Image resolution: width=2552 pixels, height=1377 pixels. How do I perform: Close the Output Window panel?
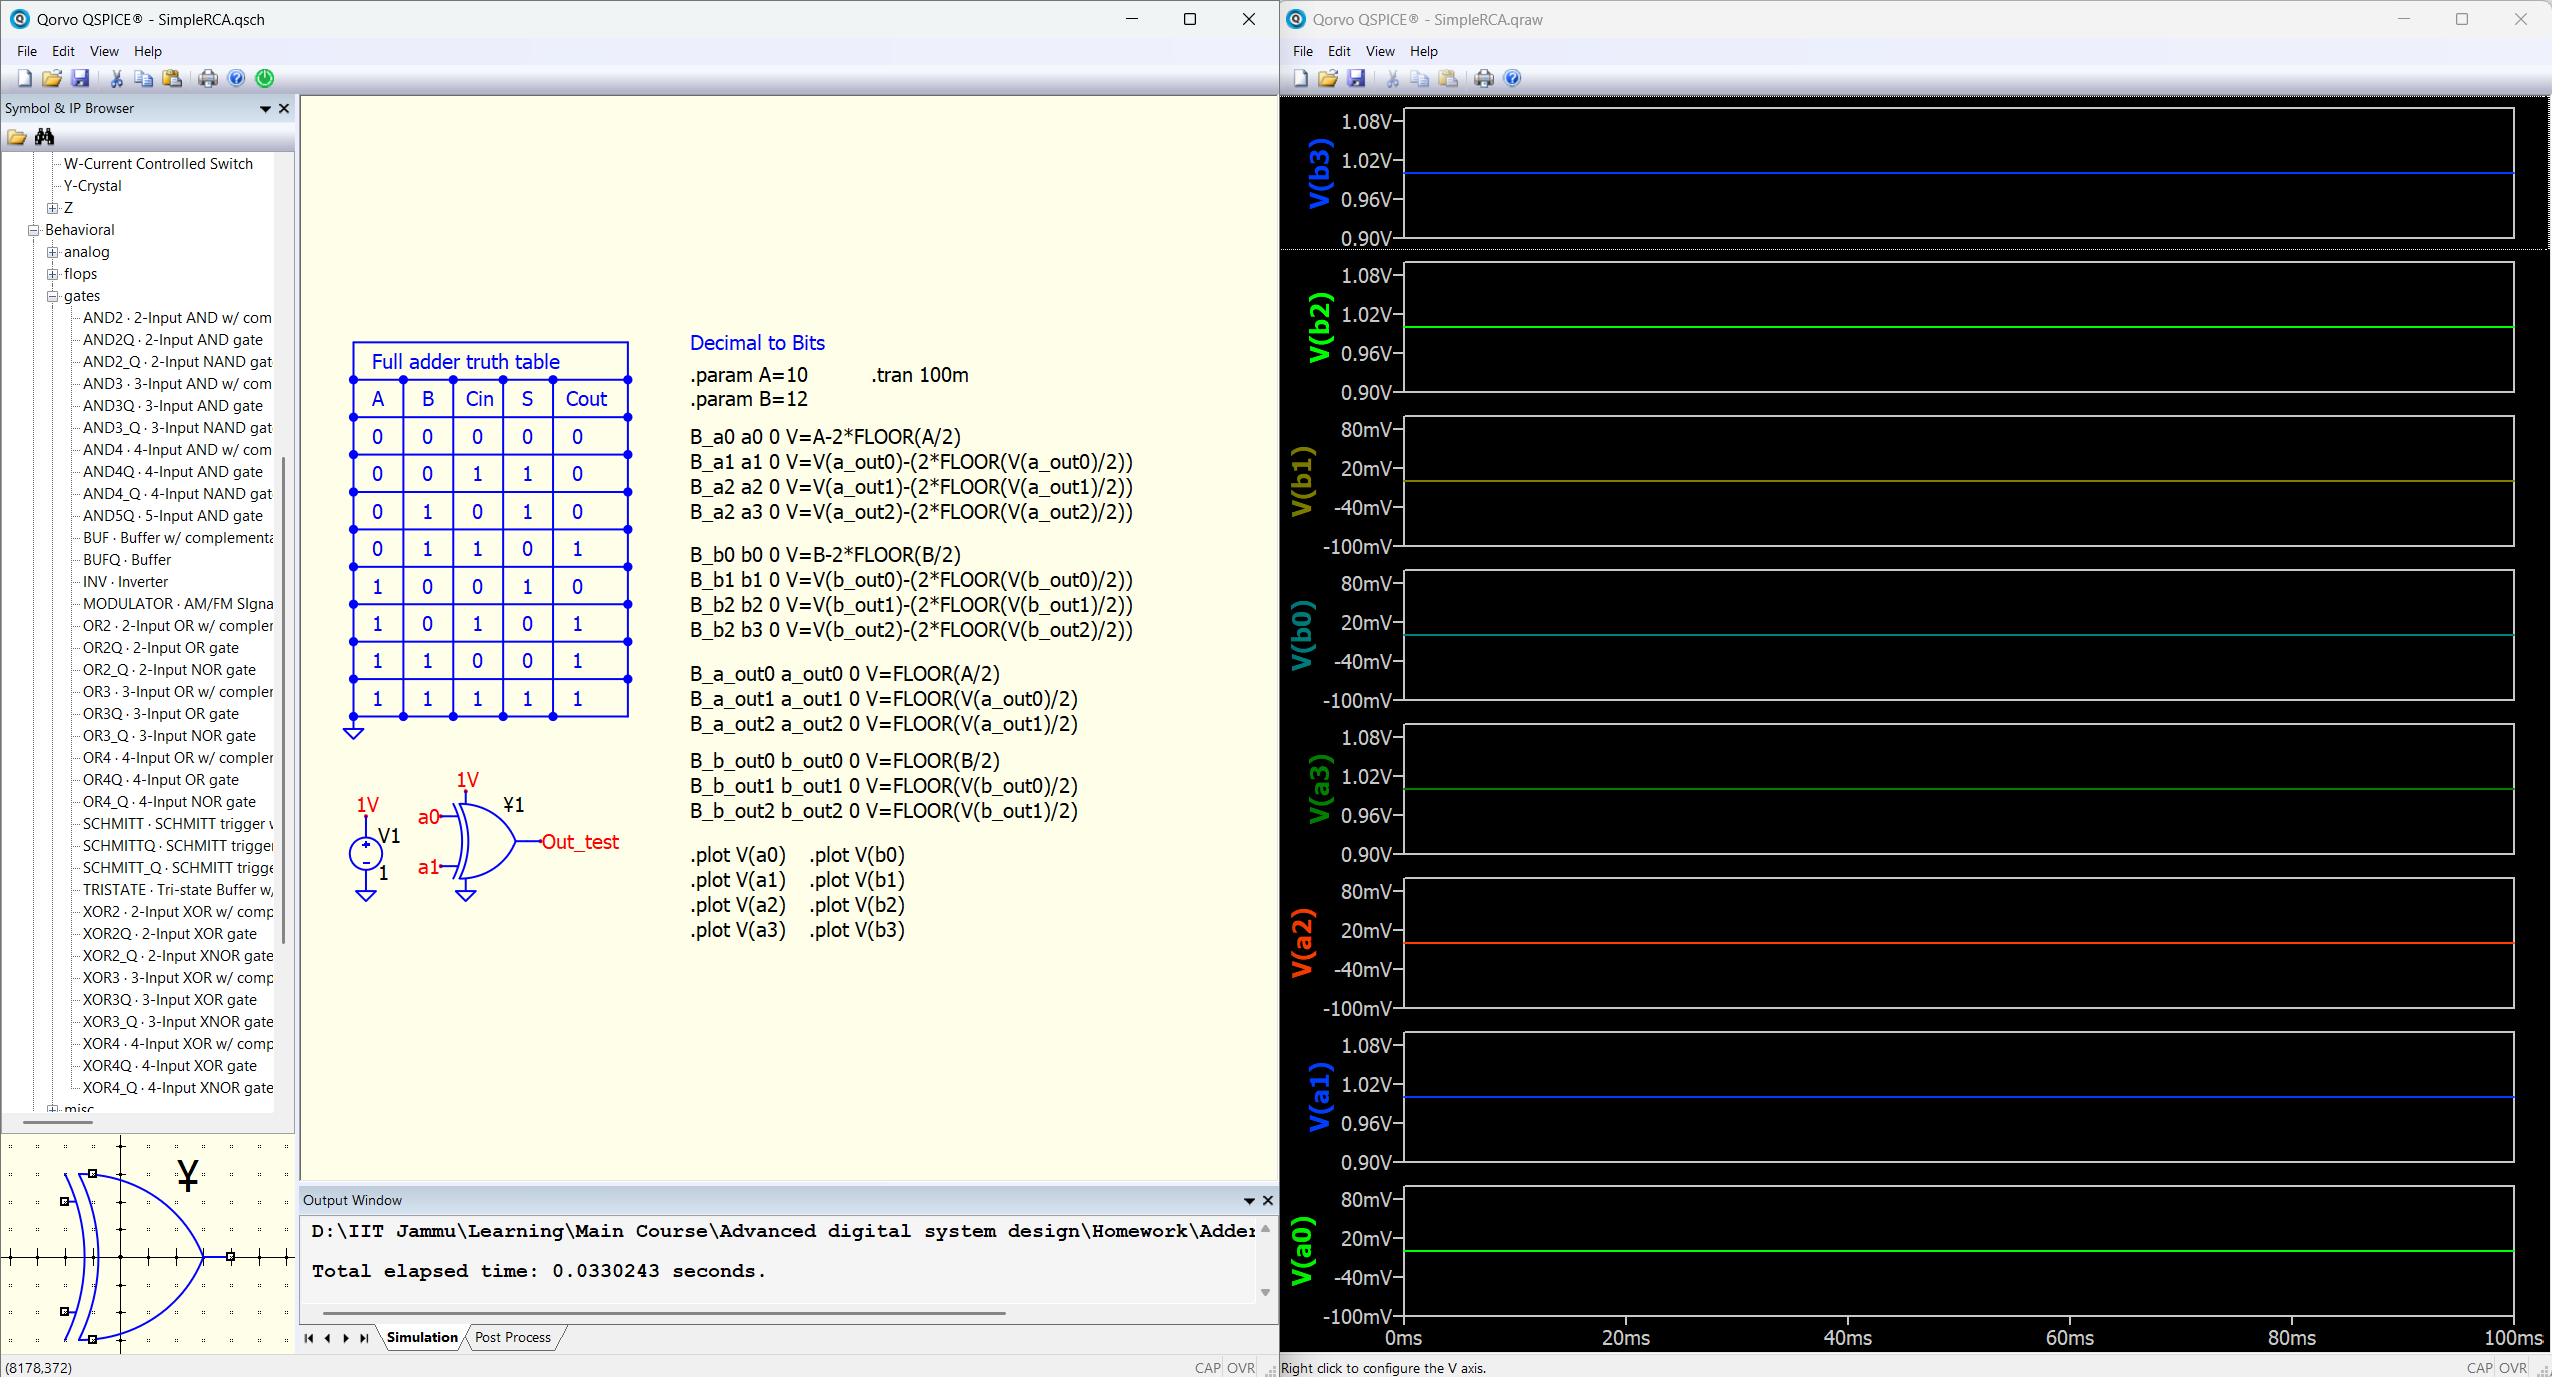click(x=1268, y=1200)
